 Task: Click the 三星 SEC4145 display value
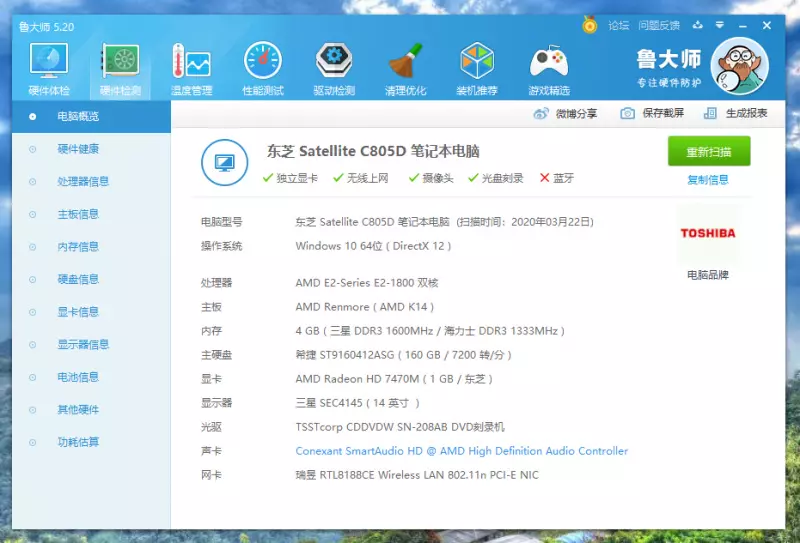(x=358, y=403)
